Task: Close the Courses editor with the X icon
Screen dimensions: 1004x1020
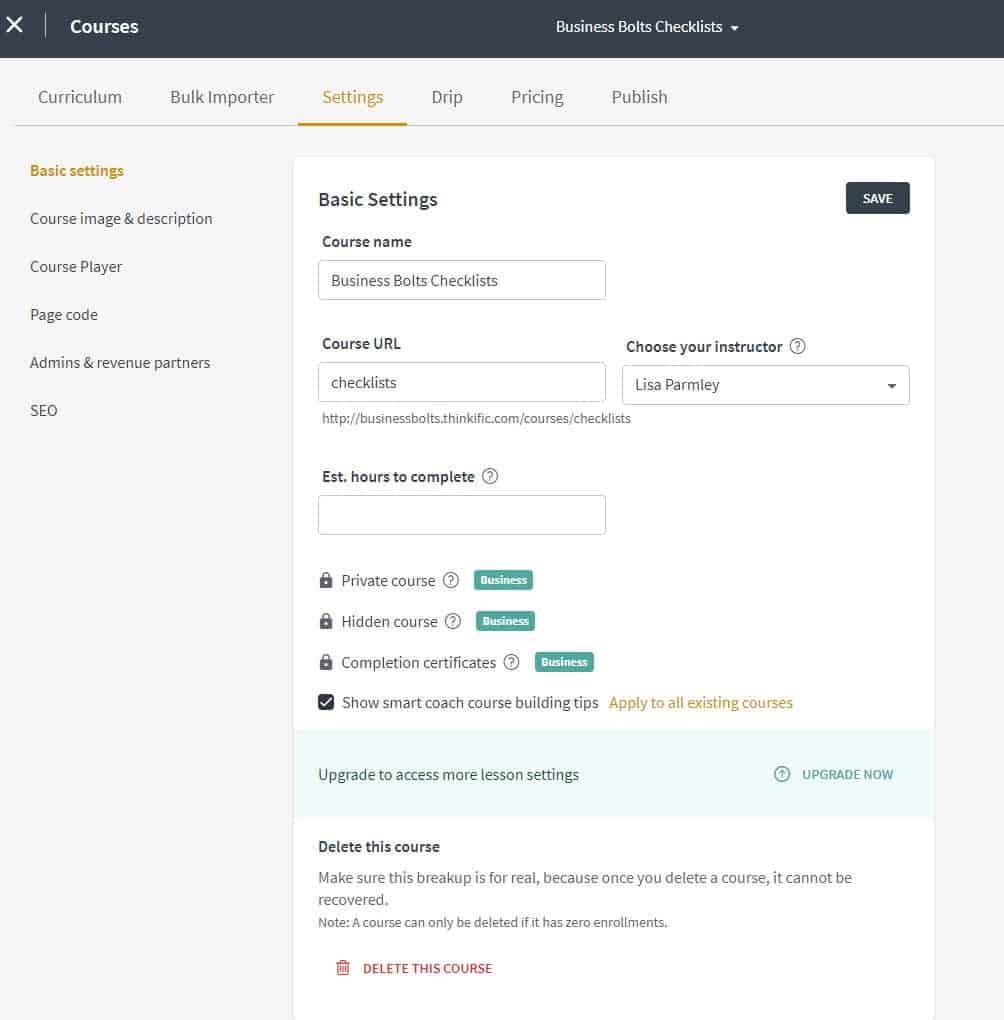Action: [14, 25]
